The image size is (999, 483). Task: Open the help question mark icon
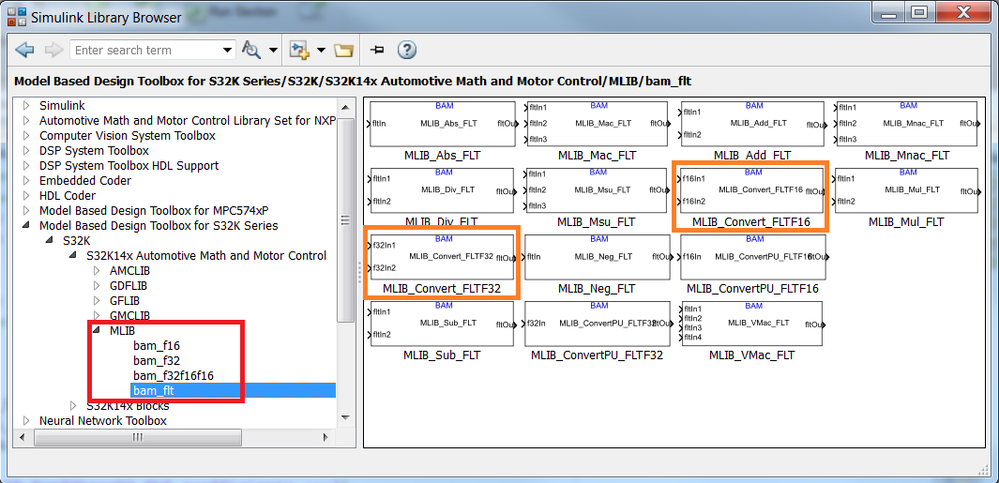pos(406,50)
